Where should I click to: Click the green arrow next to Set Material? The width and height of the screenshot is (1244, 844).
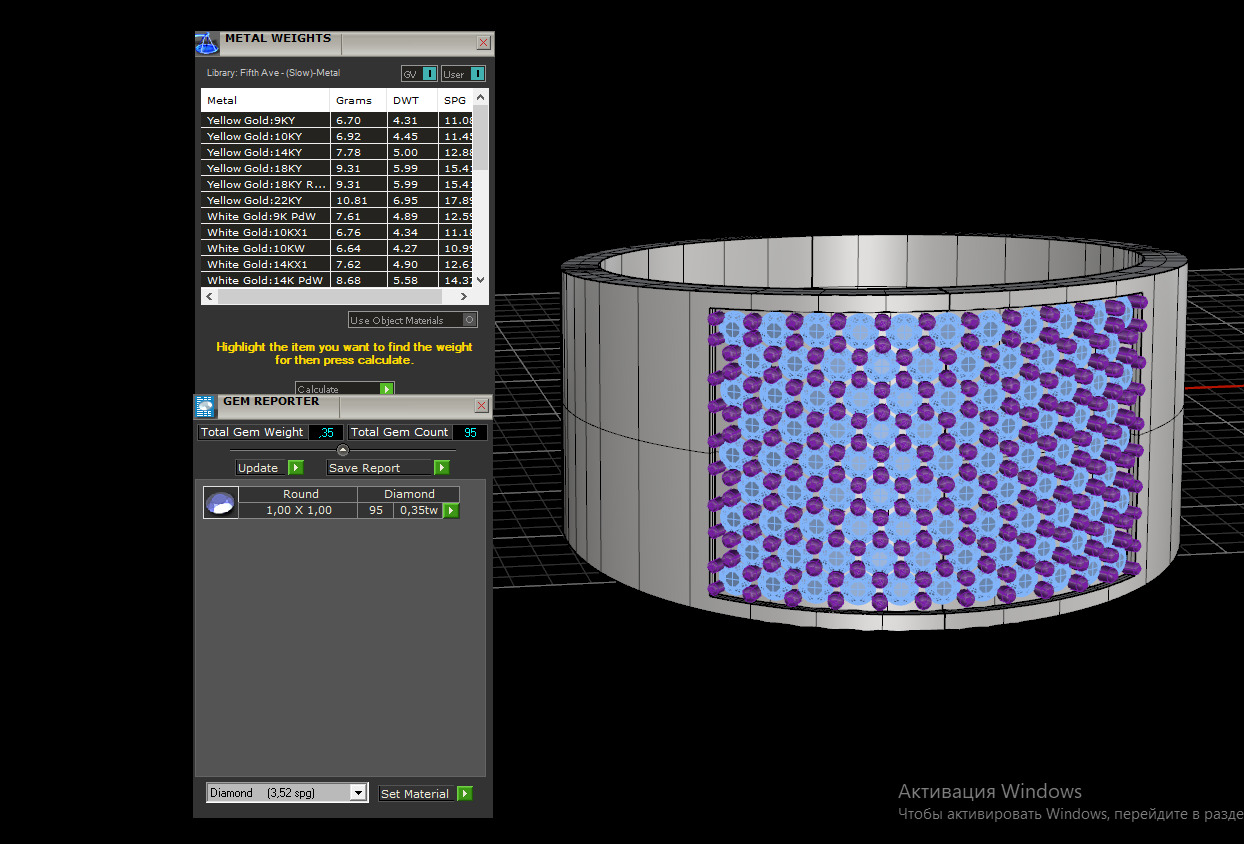click(x=464, y=793)
